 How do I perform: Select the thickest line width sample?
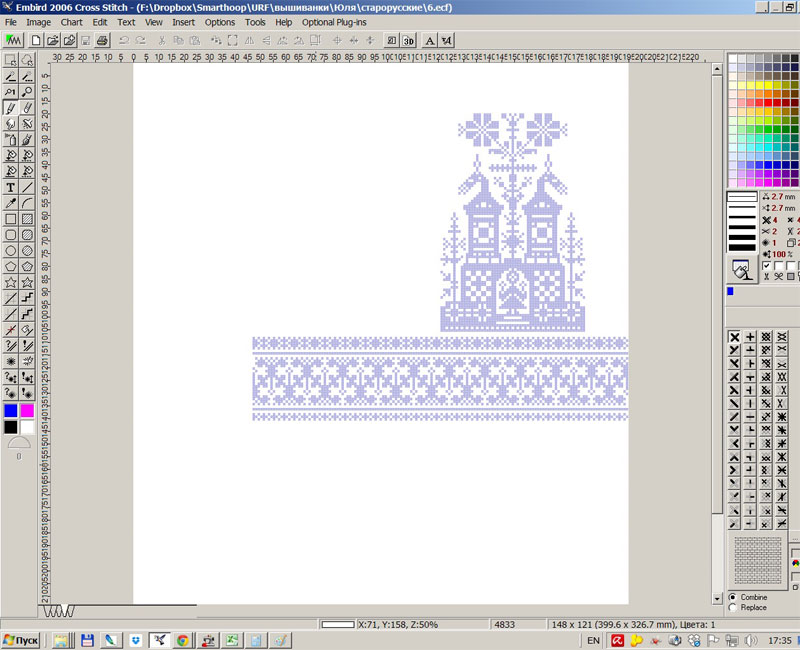pos(742,246)
